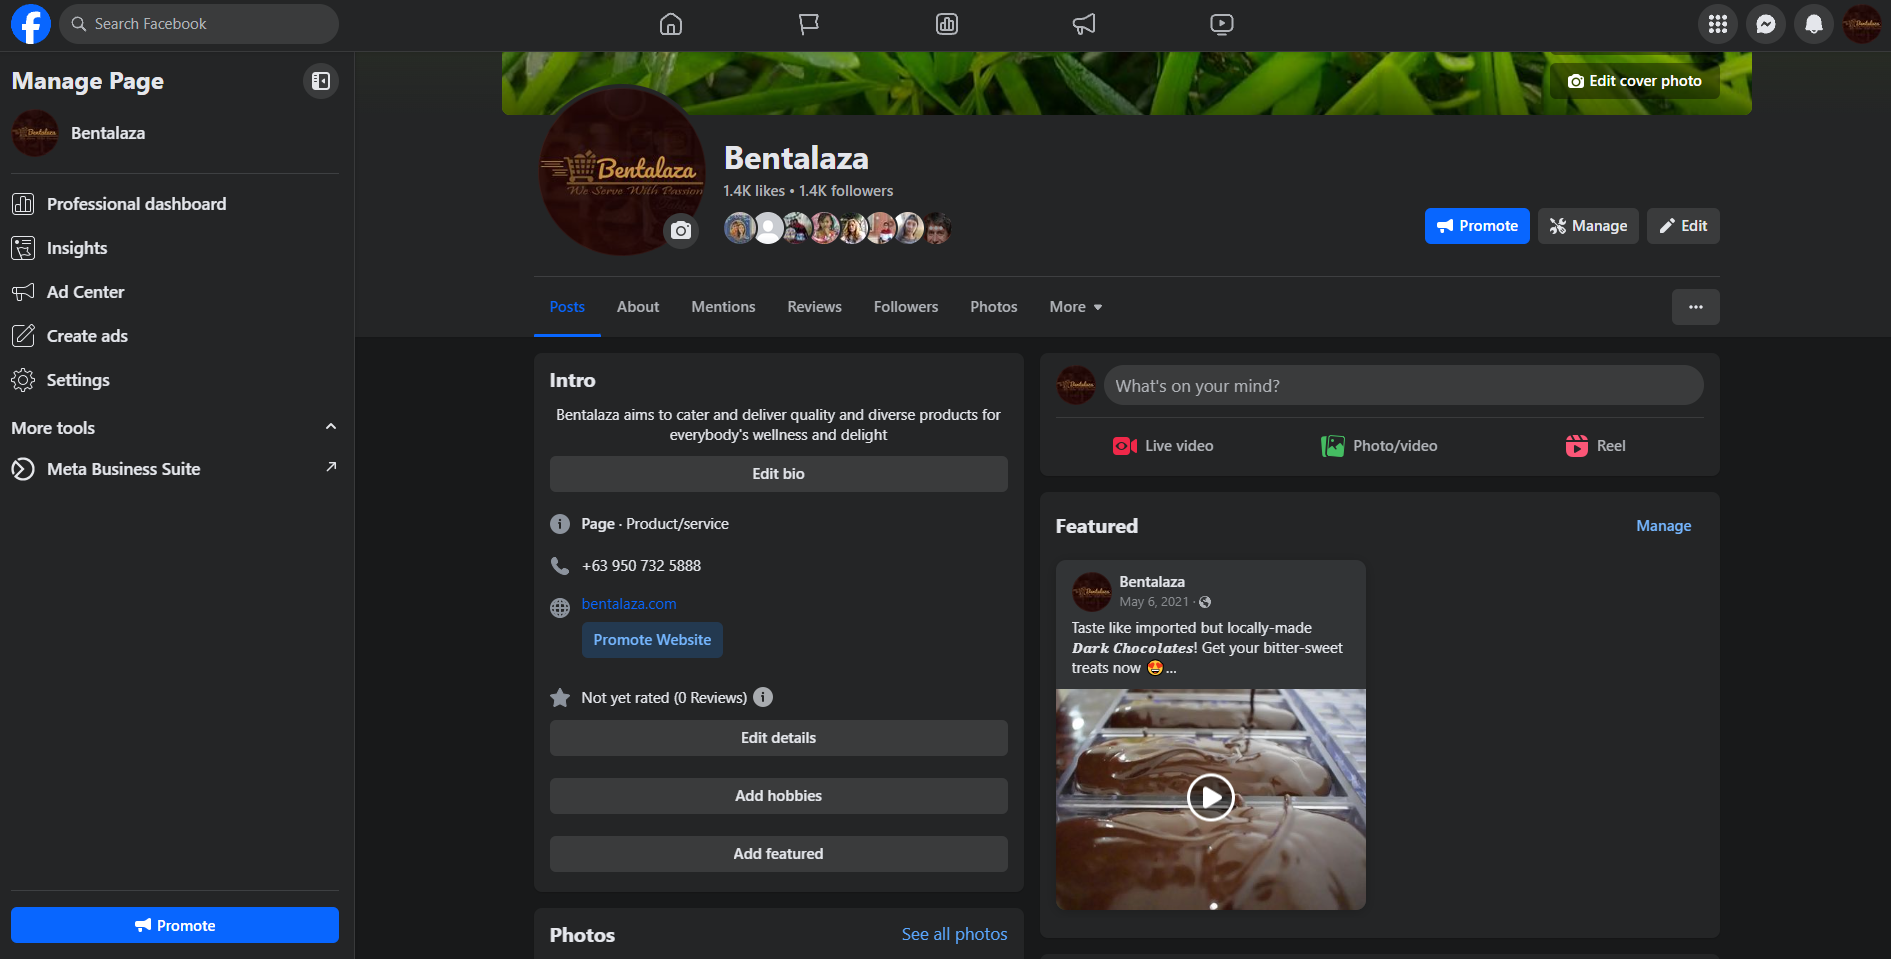Open the Home icon in top navigation
Image resolution: width=1891 pixels, height=959 pixels.
click(x=671, y=24)
